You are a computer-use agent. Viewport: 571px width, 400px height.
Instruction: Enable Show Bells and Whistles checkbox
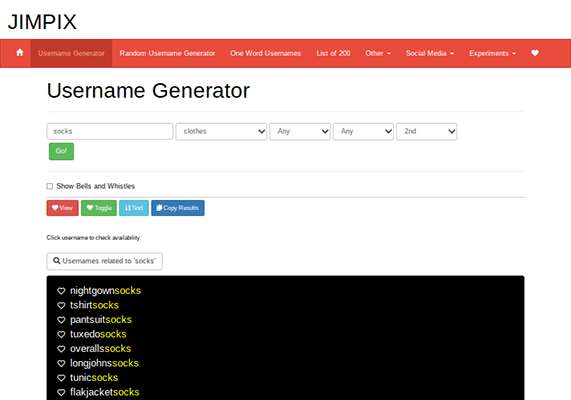(x=50, y=186)
